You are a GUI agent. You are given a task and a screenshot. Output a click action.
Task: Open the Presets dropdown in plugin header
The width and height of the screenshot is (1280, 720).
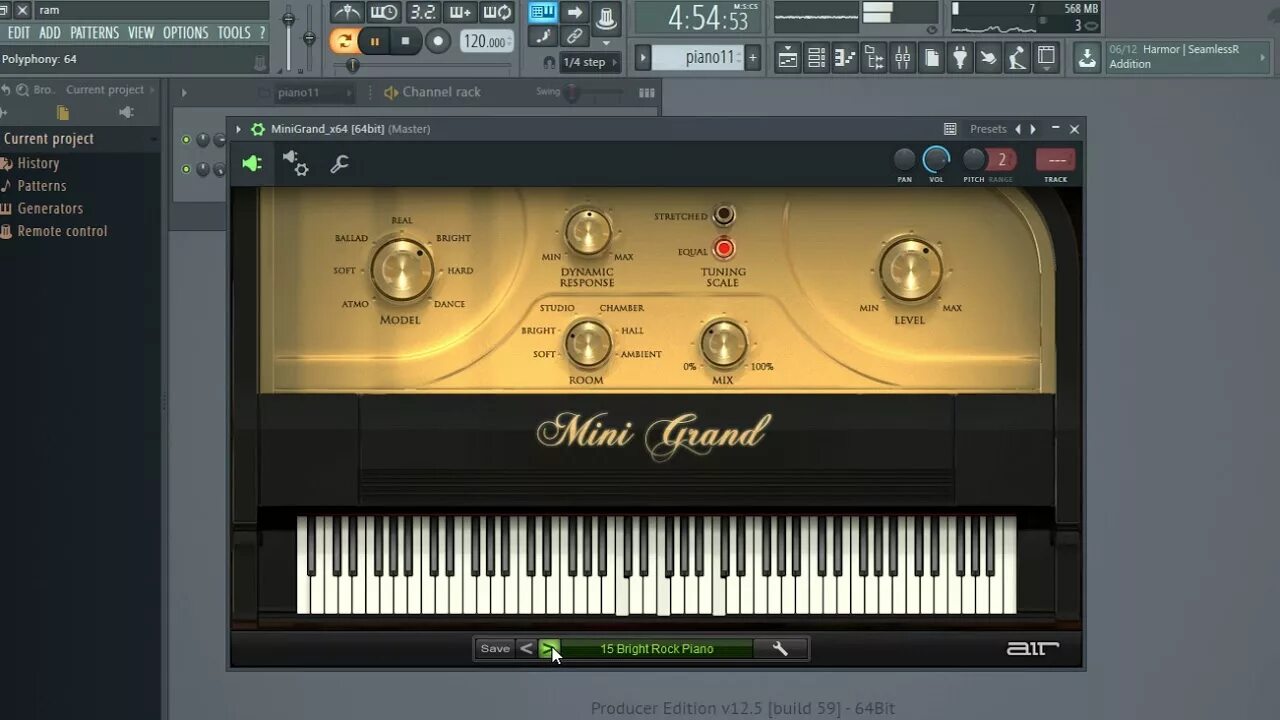pos(987,129)
